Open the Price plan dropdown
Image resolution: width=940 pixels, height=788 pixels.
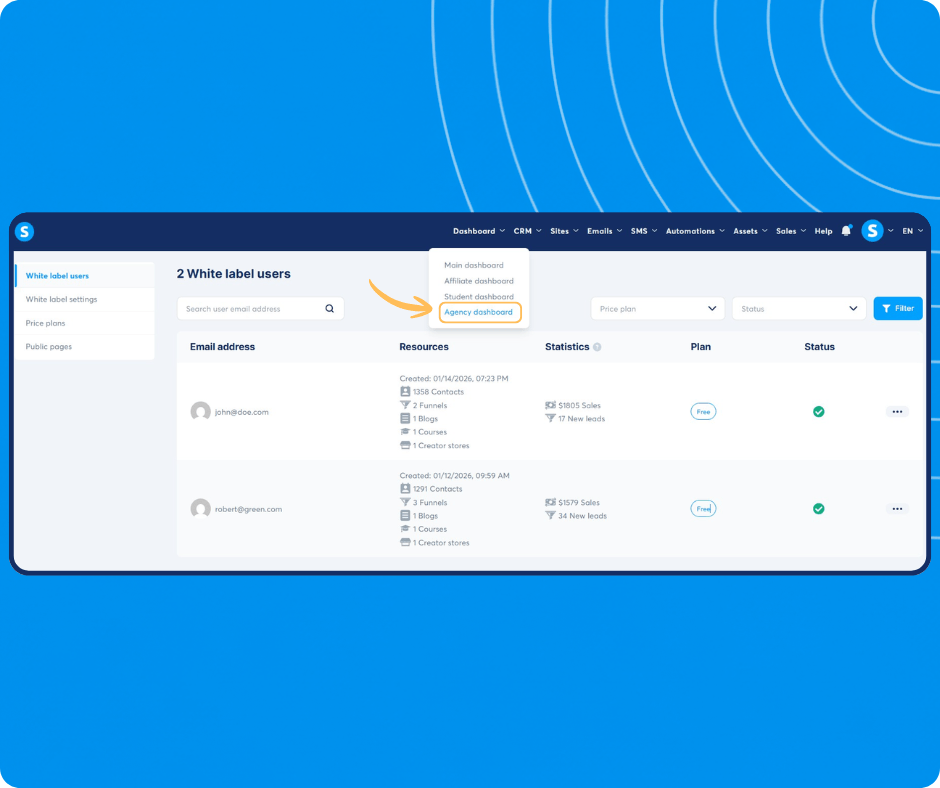[658, 308]
